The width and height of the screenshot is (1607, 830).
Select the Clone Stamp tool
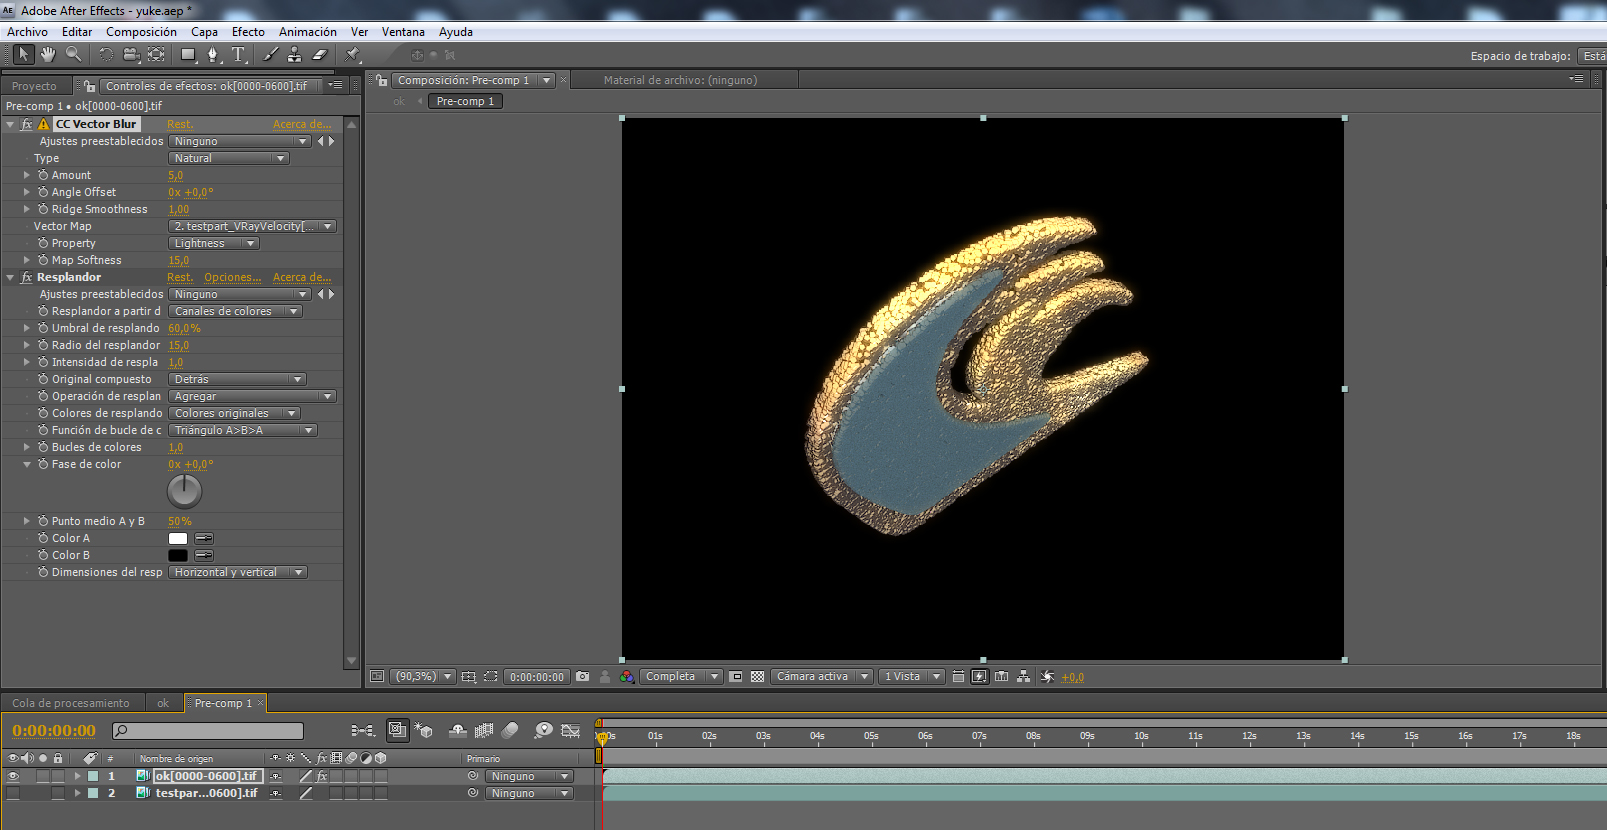click(x=295, y=55)
